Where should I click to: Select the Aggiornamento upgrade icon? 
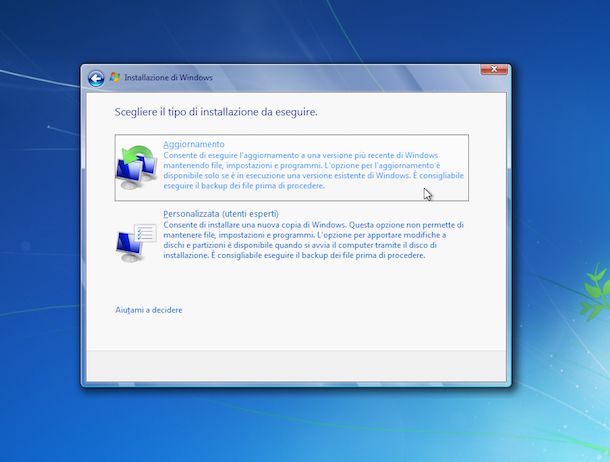[x=137, y=167]
